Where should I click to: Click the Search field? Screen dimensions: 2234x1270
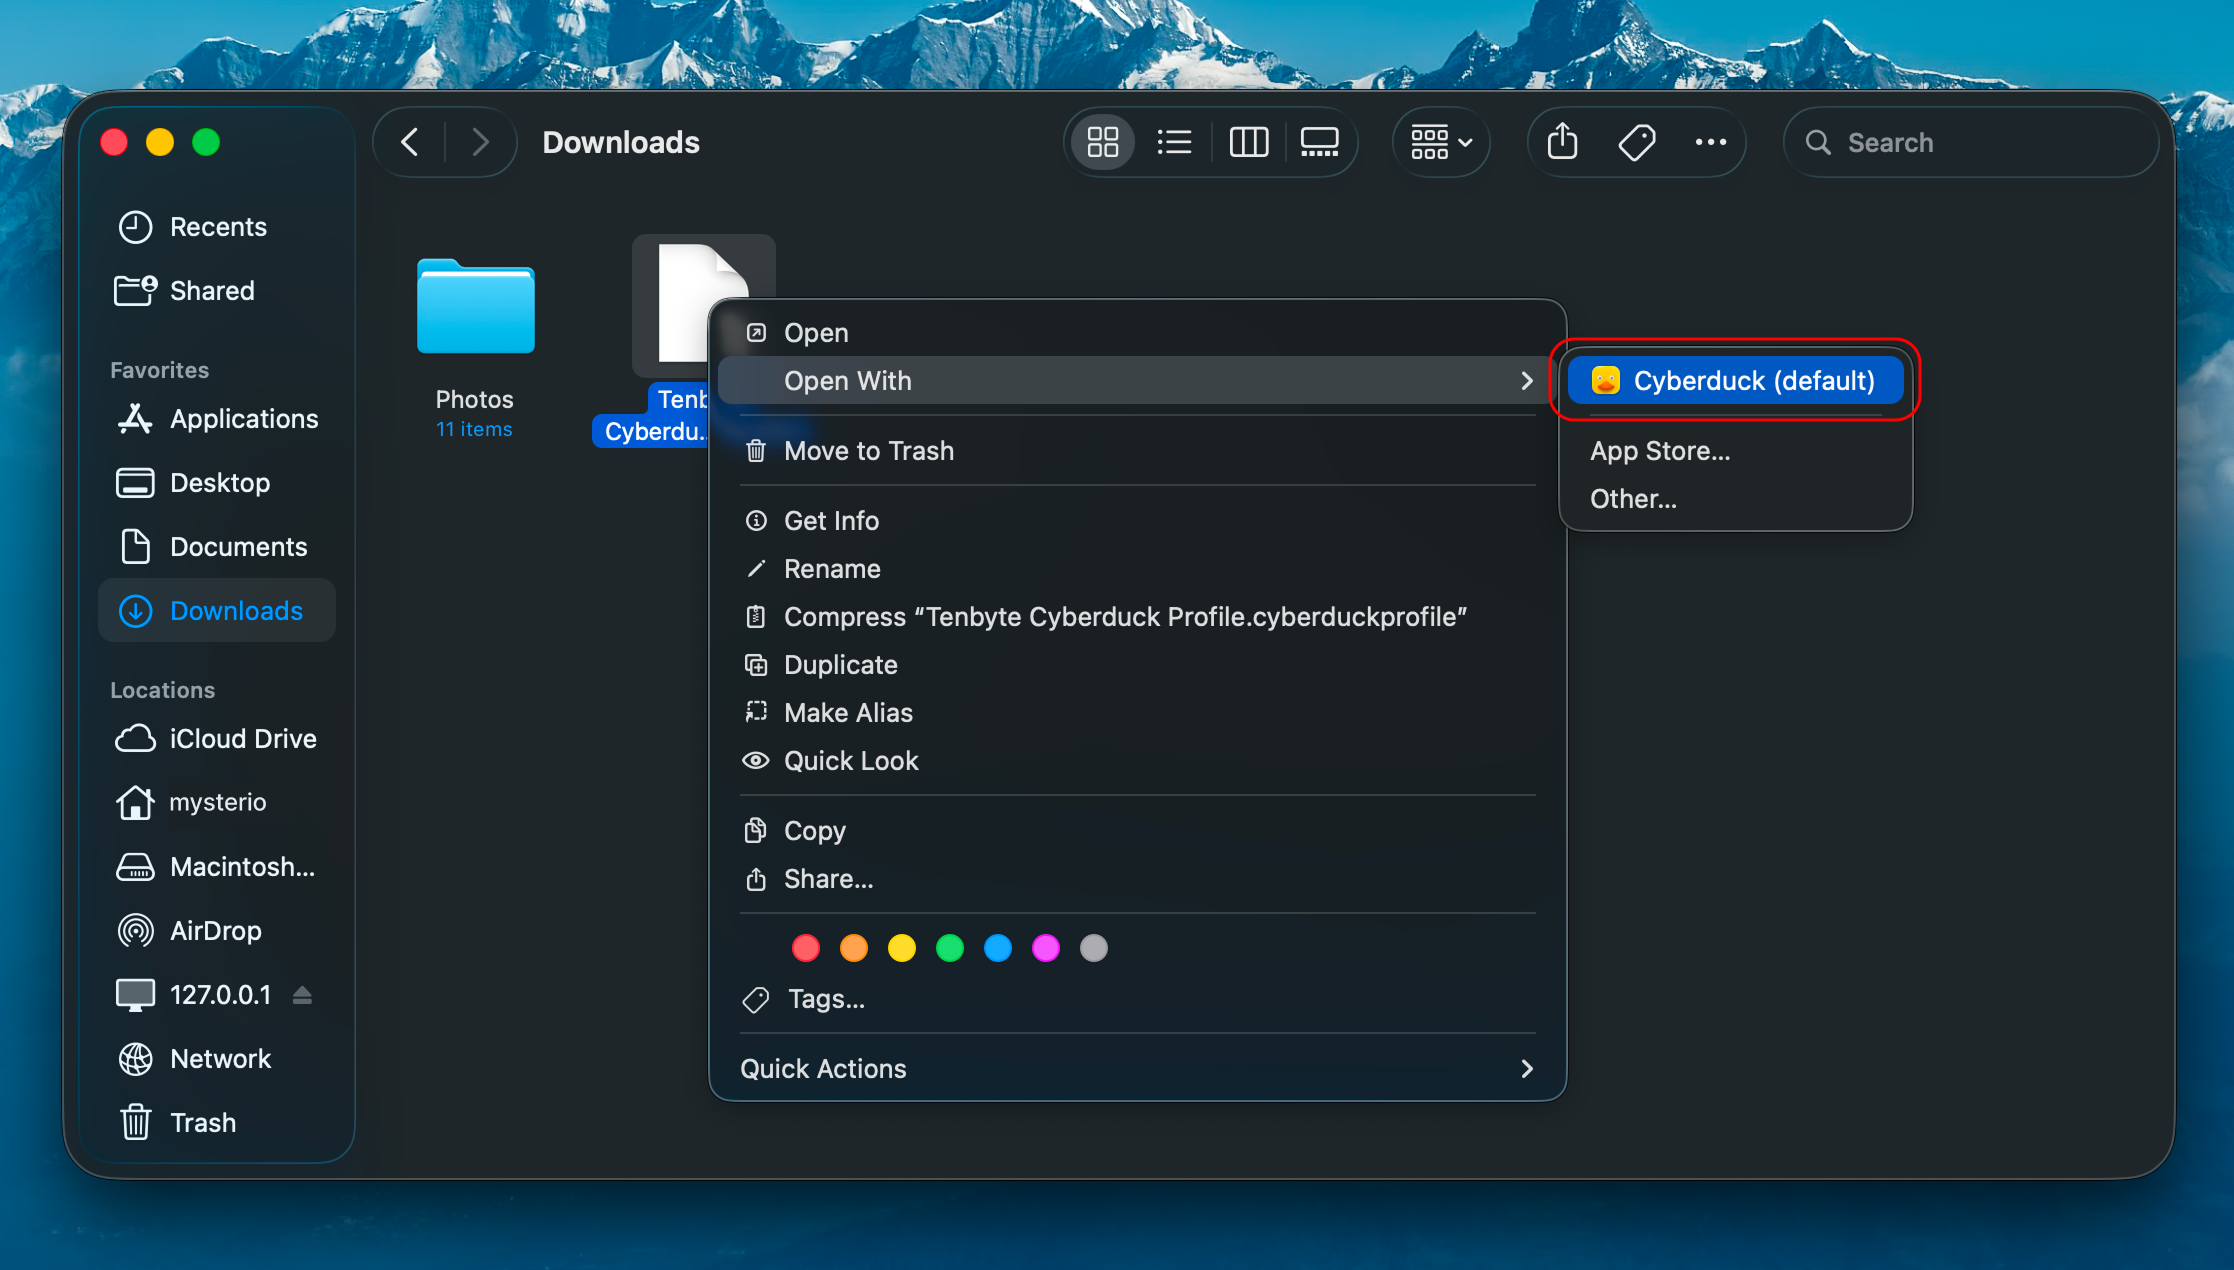[1970, 142]
